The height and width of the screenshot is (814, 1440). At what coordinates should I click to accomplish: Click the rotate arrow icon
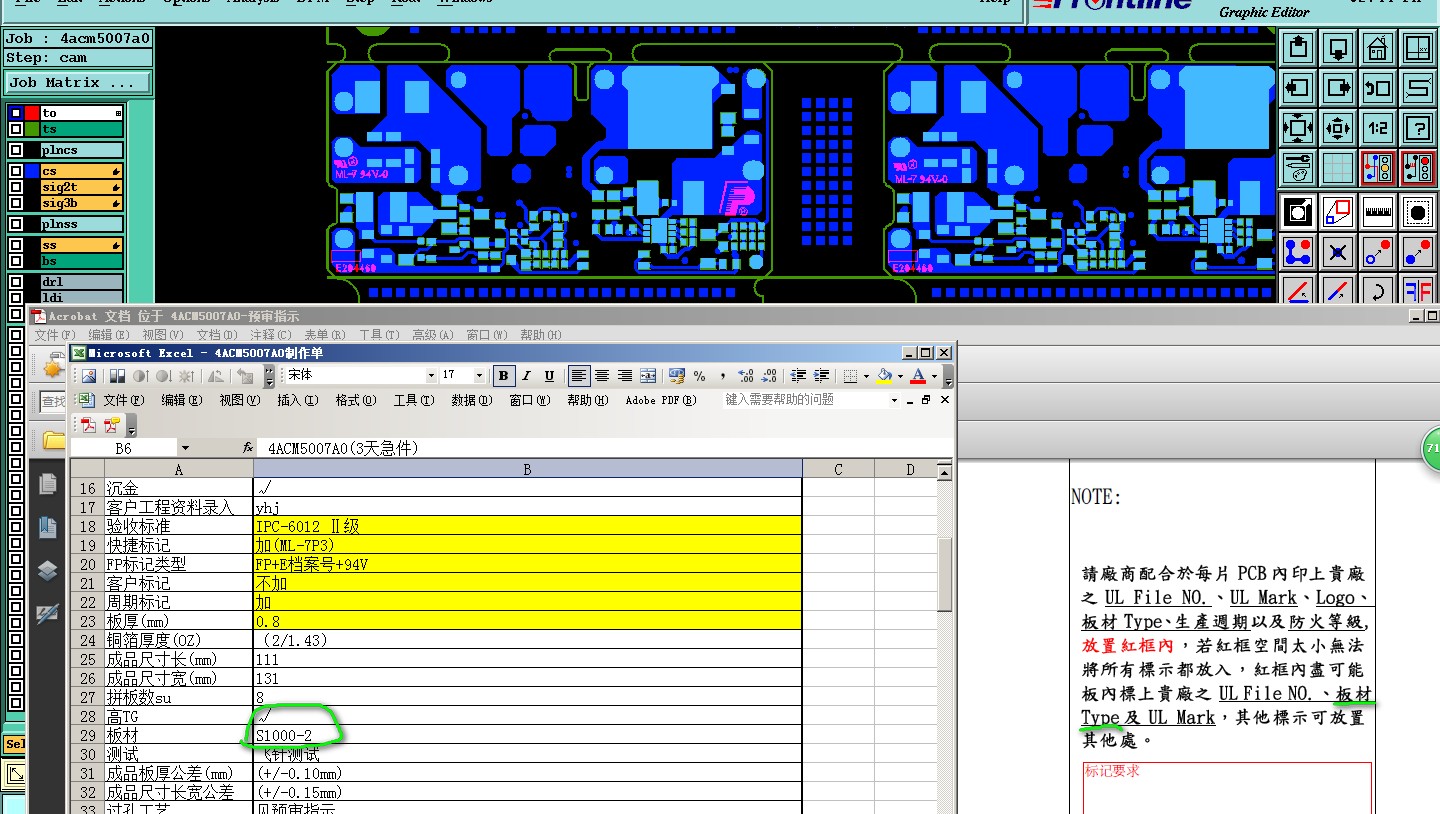(x=1378, y=290)
